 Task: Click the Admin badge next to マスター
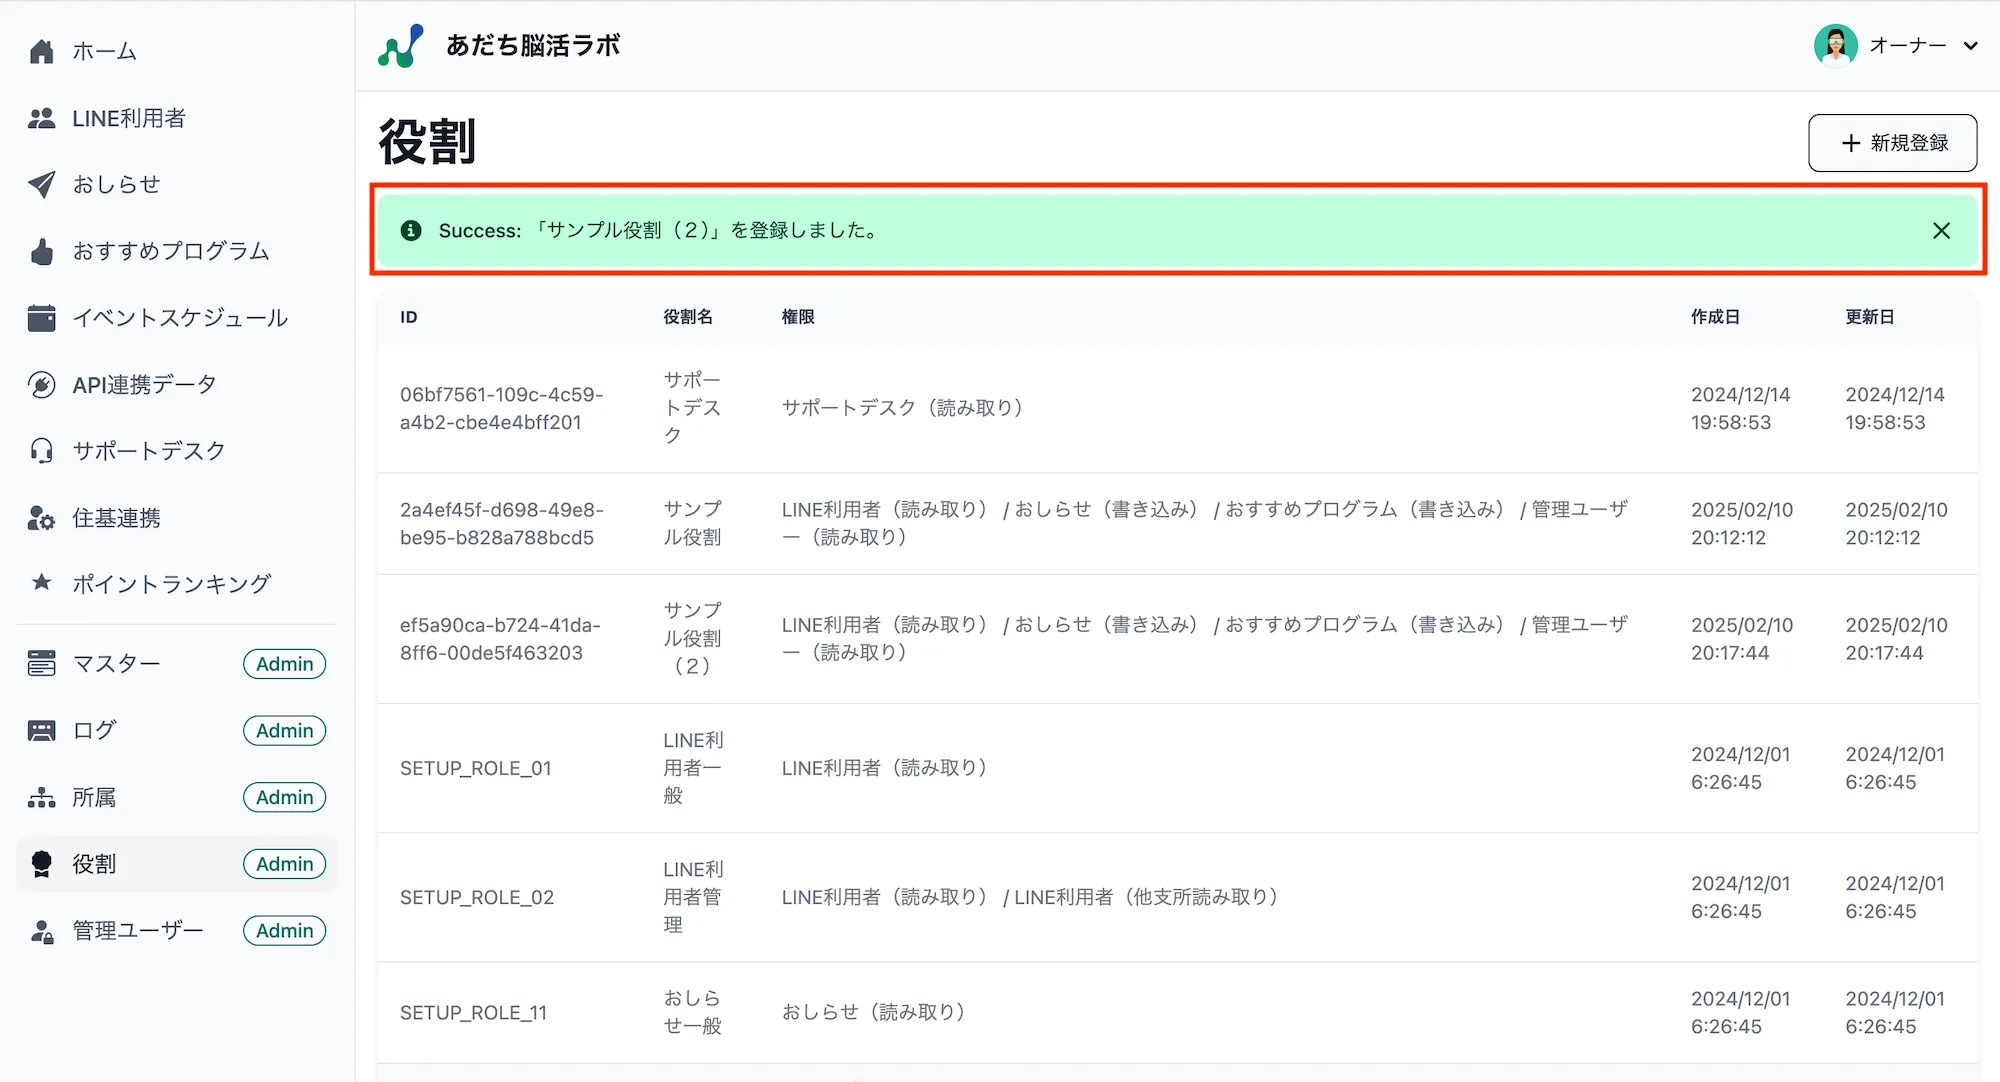click(x=284, y=663)
